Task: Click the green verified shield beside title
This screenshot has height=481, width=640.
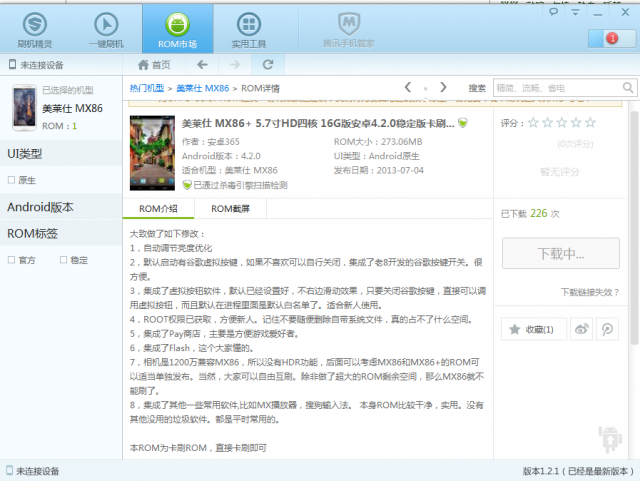Action: click(x=462, y=123)
